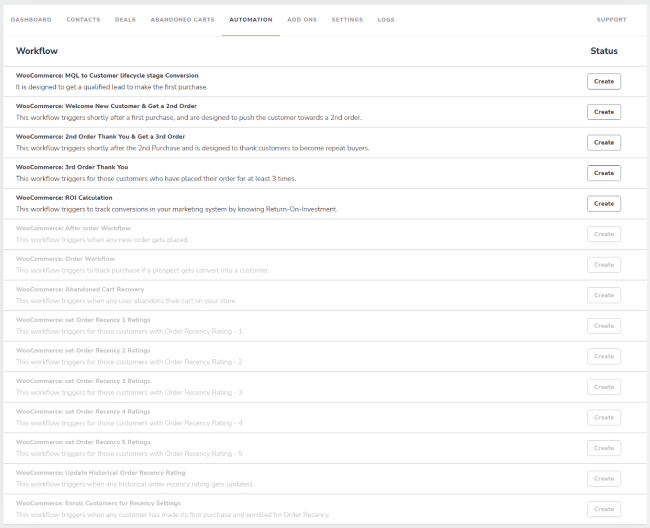Select 'WooCommerce: After order Workflow' title
Image resolution: width=650 pixels, height=528 pixels.
click(73, 228)
